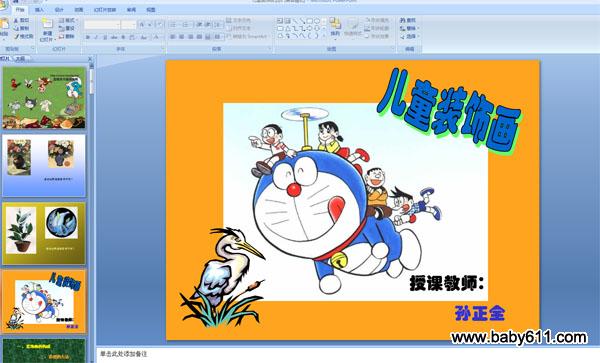Screen dimensions: 600x363
Task: Open the font size dropdown
Action: (x=129, y=25)
